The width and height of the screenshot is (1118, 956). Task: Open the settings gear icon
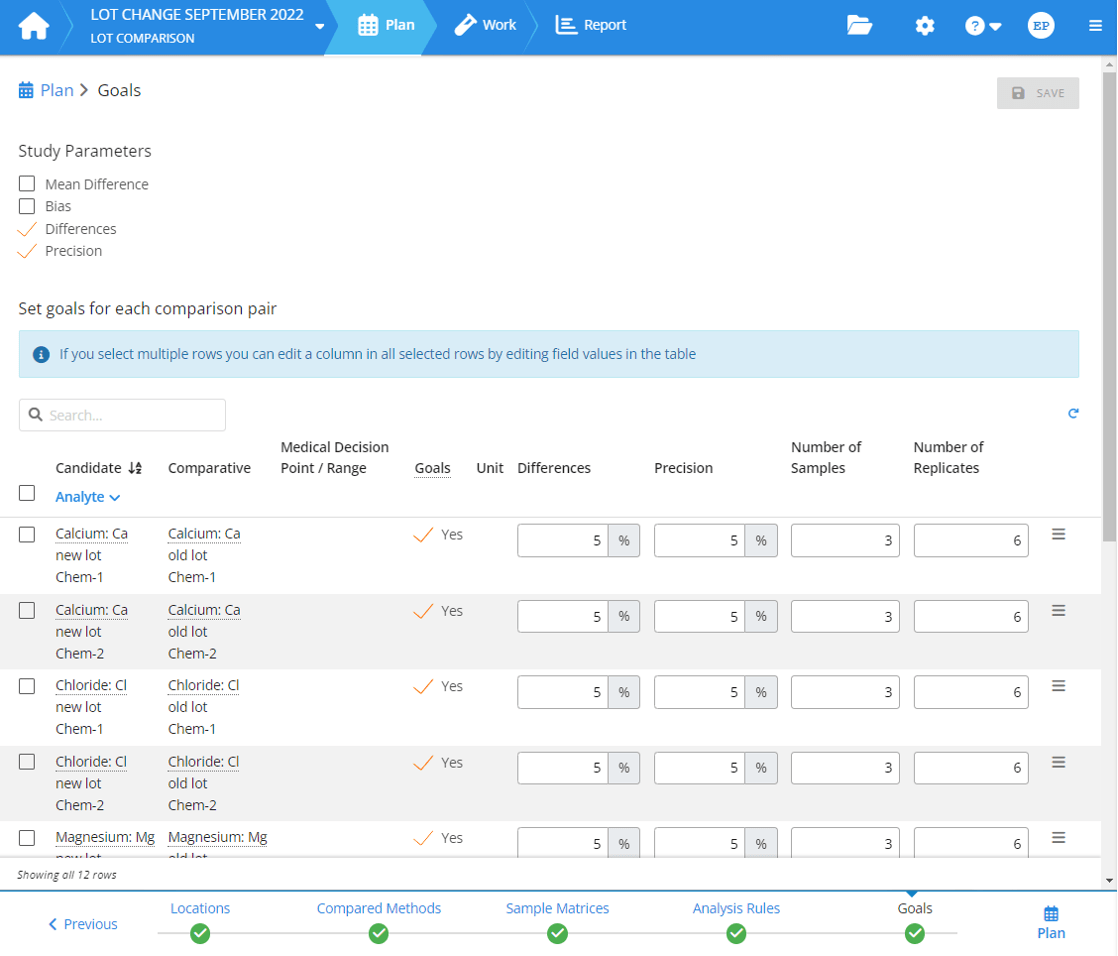pos(924,26)
